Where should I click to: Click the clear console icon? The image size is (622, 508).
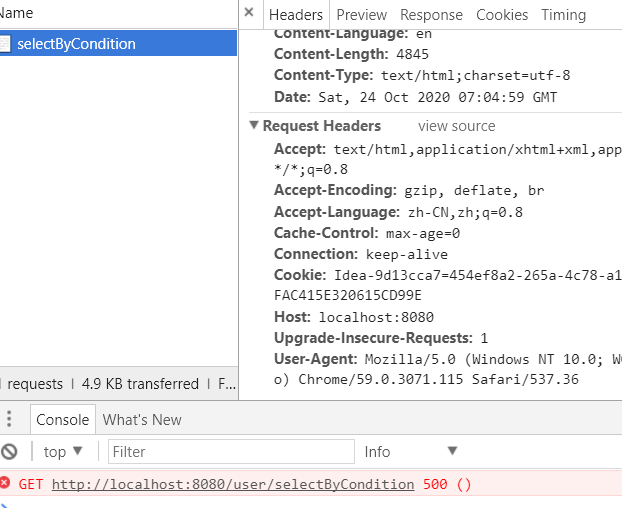pyautogui.click(x=10, y=452)
